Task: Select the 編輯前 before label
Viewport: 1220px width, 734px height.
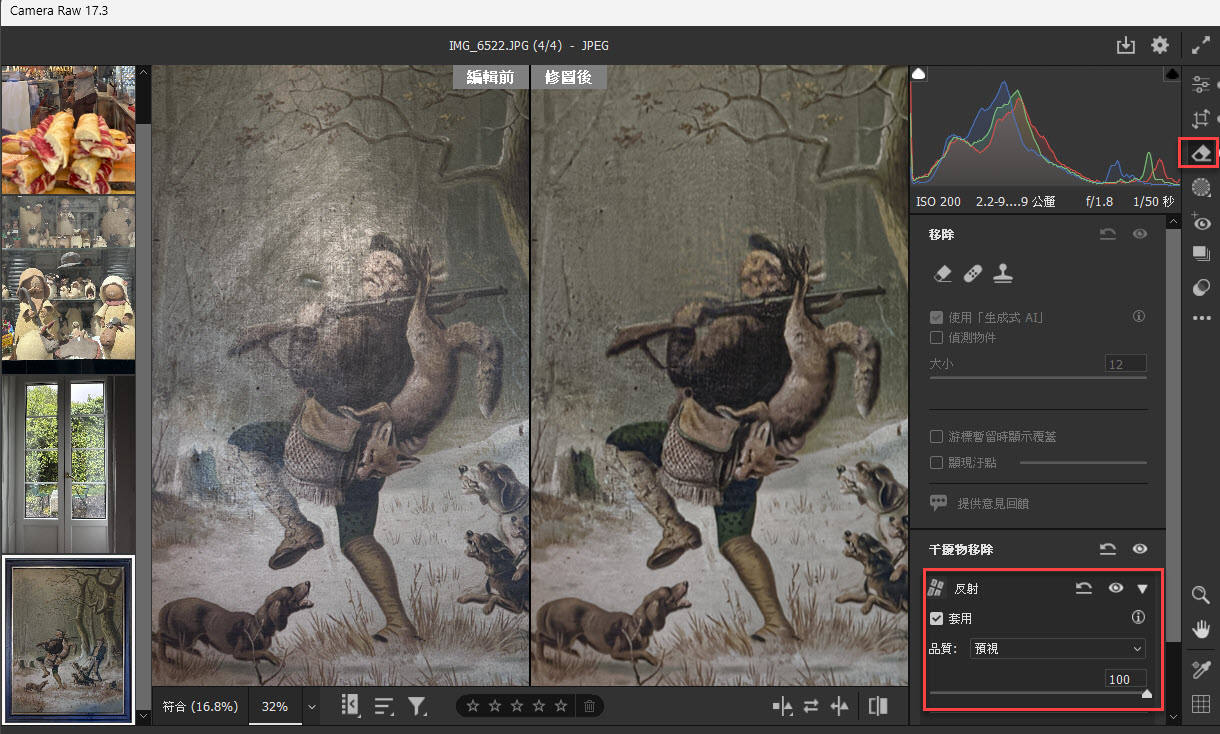Action: tap(490, 77)
